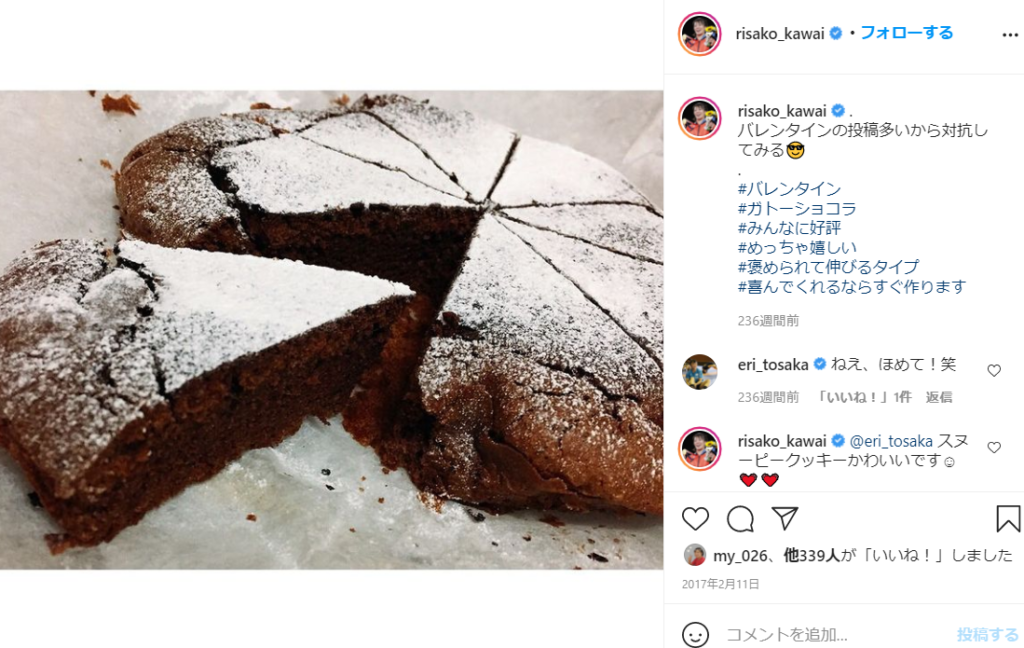Share post via paper plane icon
Image resolution: width=1024 pixels, height=648 pixels.
point(785,518)
